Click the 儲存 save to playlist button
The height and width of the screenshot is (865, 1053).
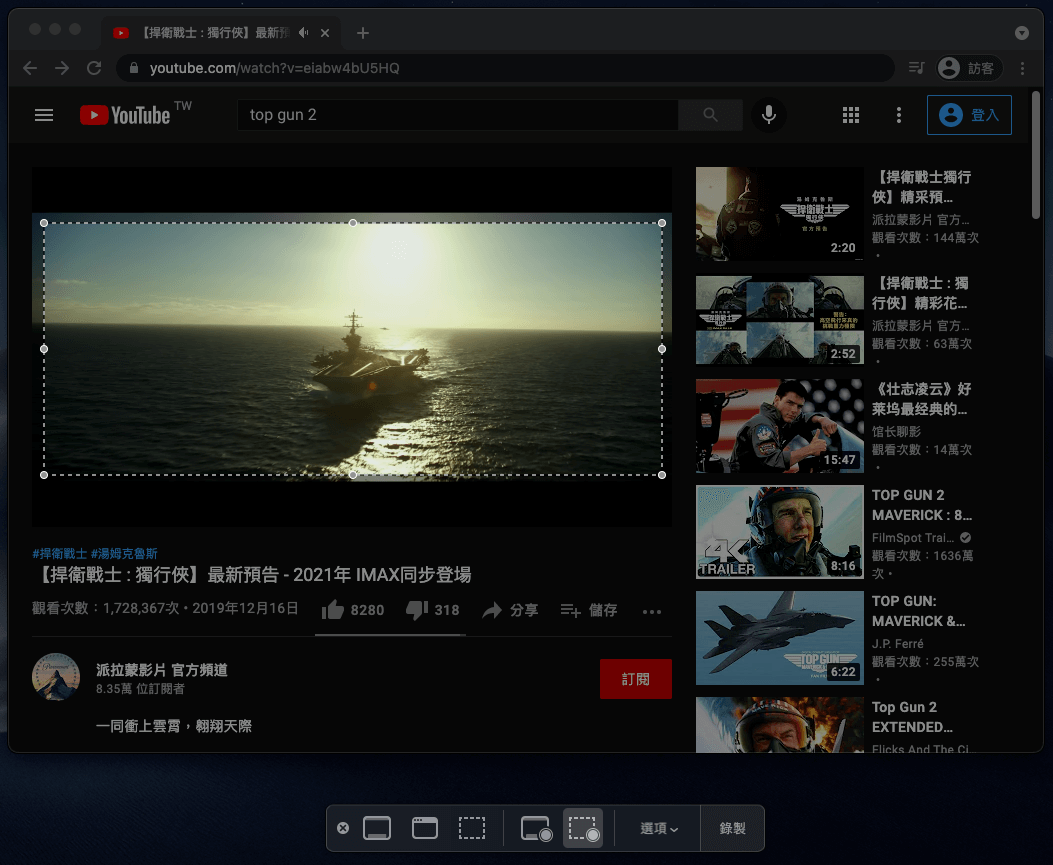click(x=588, y=610)
